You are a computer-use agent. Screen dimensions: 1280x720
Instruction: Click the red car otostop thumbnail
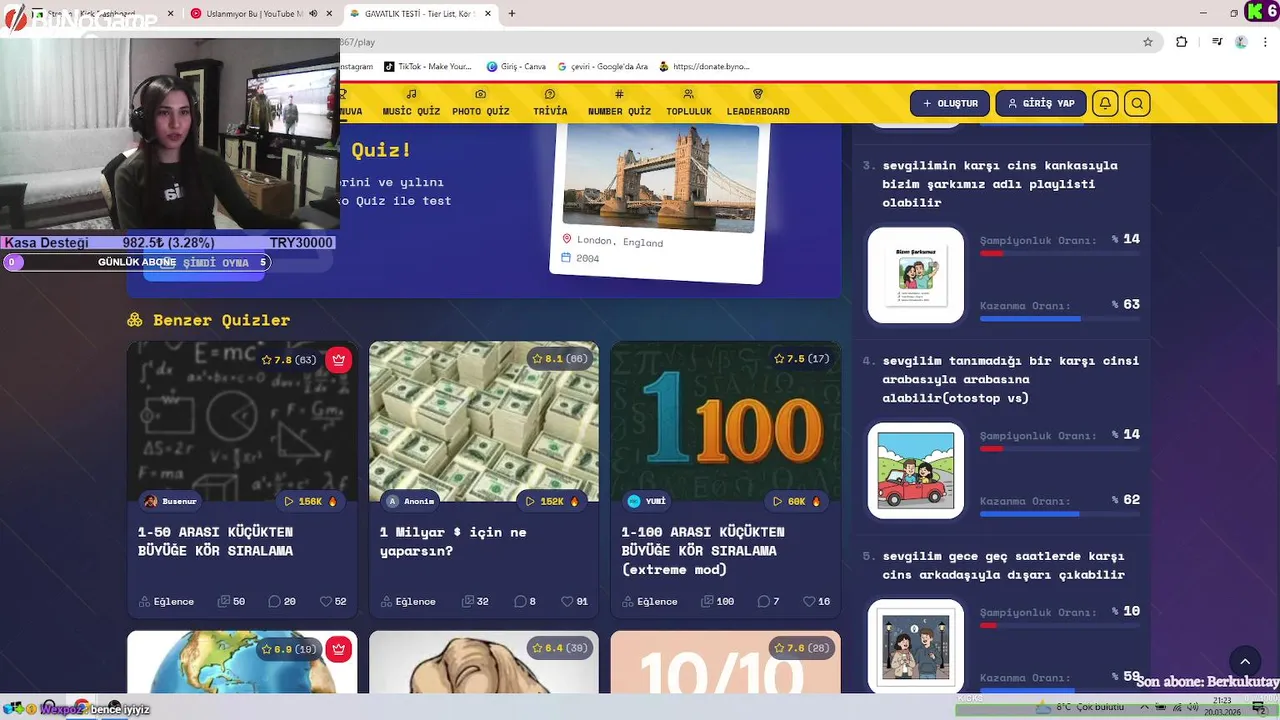(916, 471)
